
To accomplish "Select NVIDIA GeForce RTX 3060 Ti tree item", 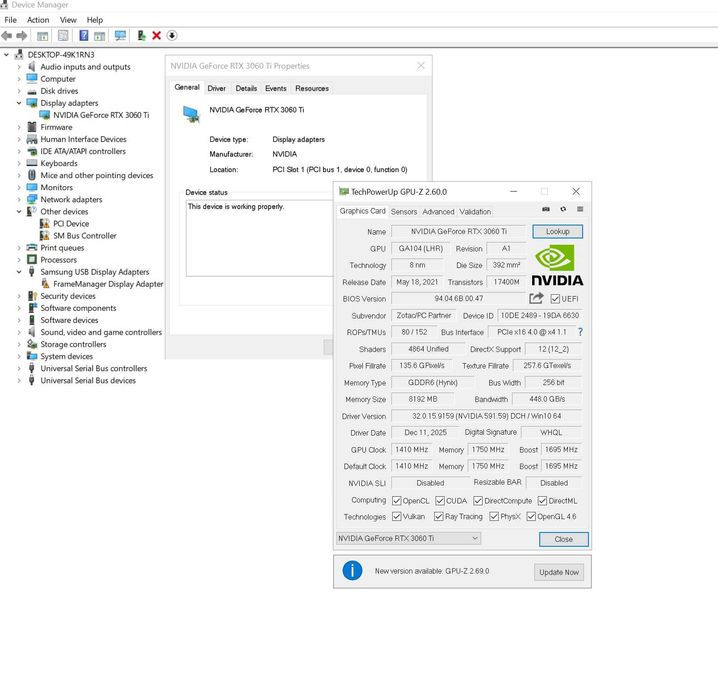I will point(101,115).
